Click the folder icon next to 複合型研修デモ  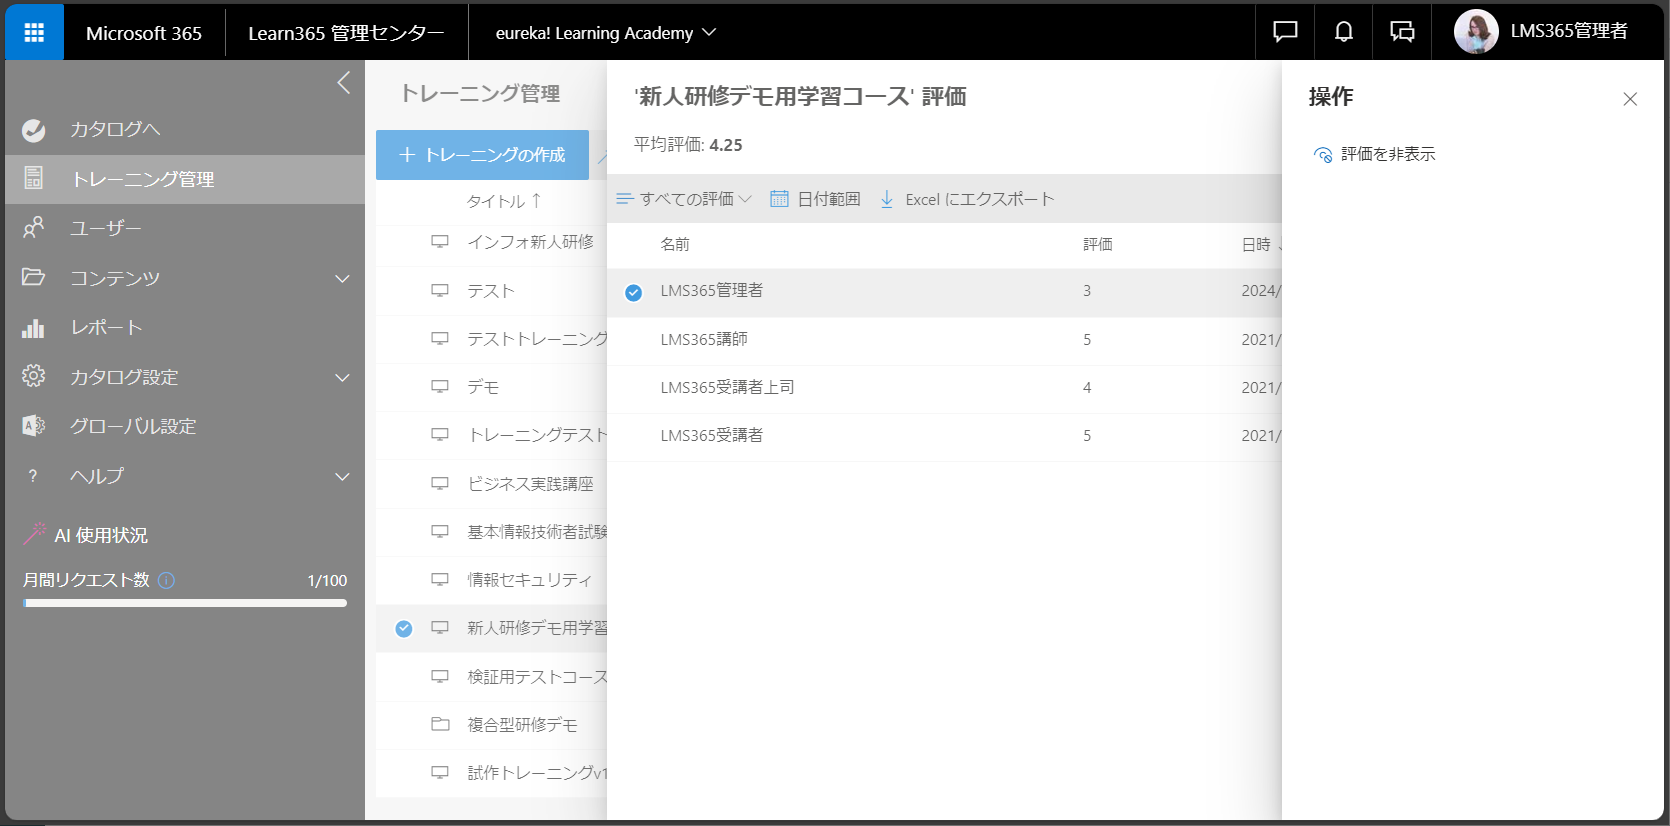[x=440, y=724]
